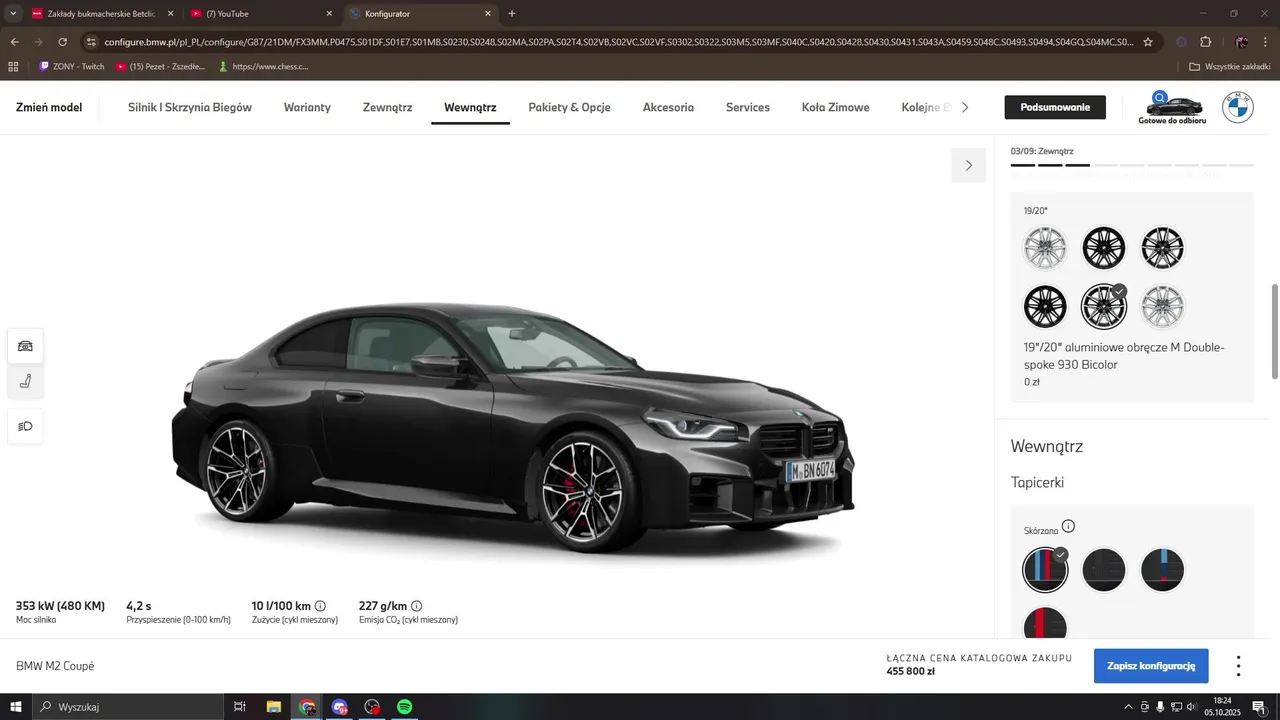Click Zmień model
This screenshot has width=1280, height=720.
tap(49, 107)
